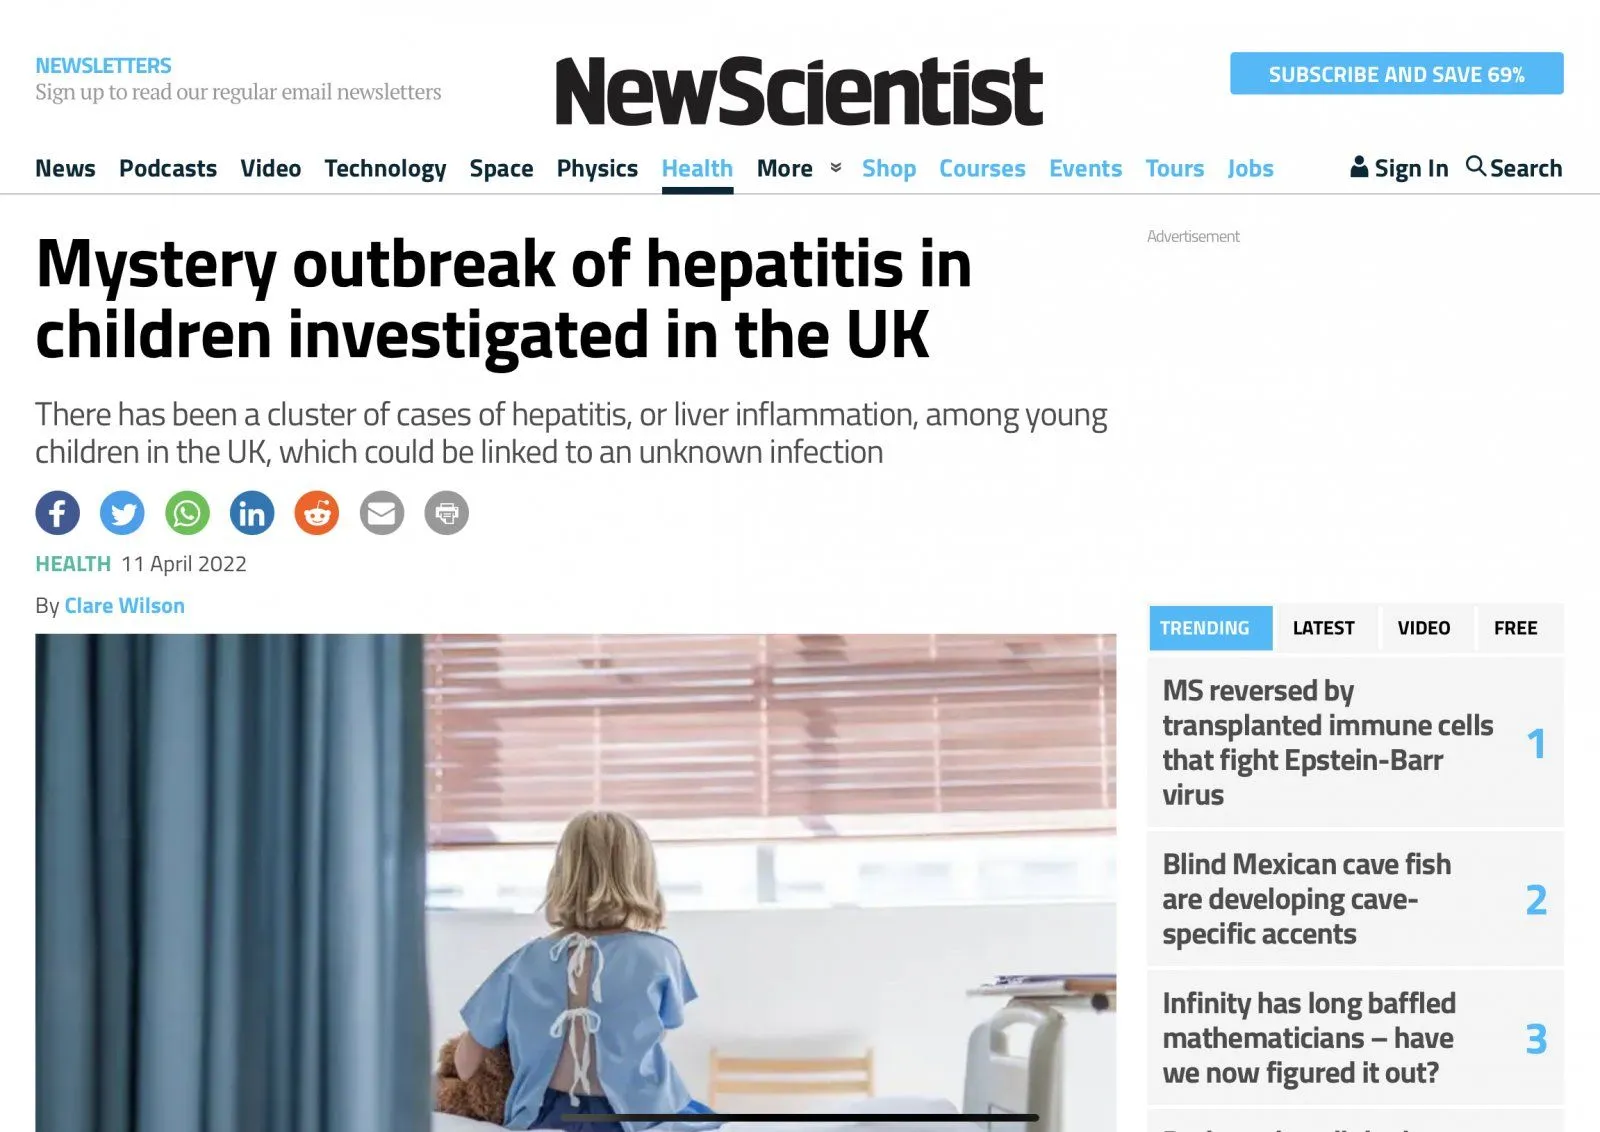Switch to the Latest tab
The image size is (1600, 1132).
[x=1323, y=628]
